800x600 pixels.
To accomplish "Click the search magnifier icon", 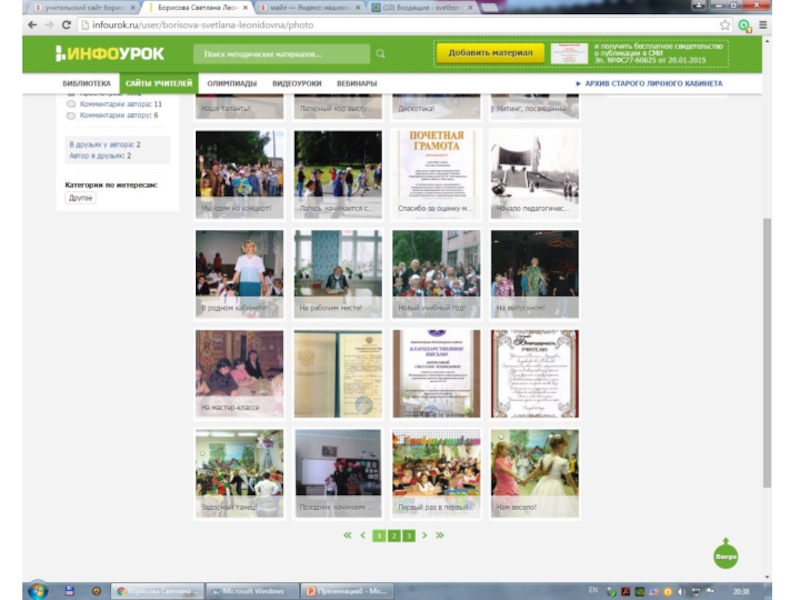I will (381, 54).
